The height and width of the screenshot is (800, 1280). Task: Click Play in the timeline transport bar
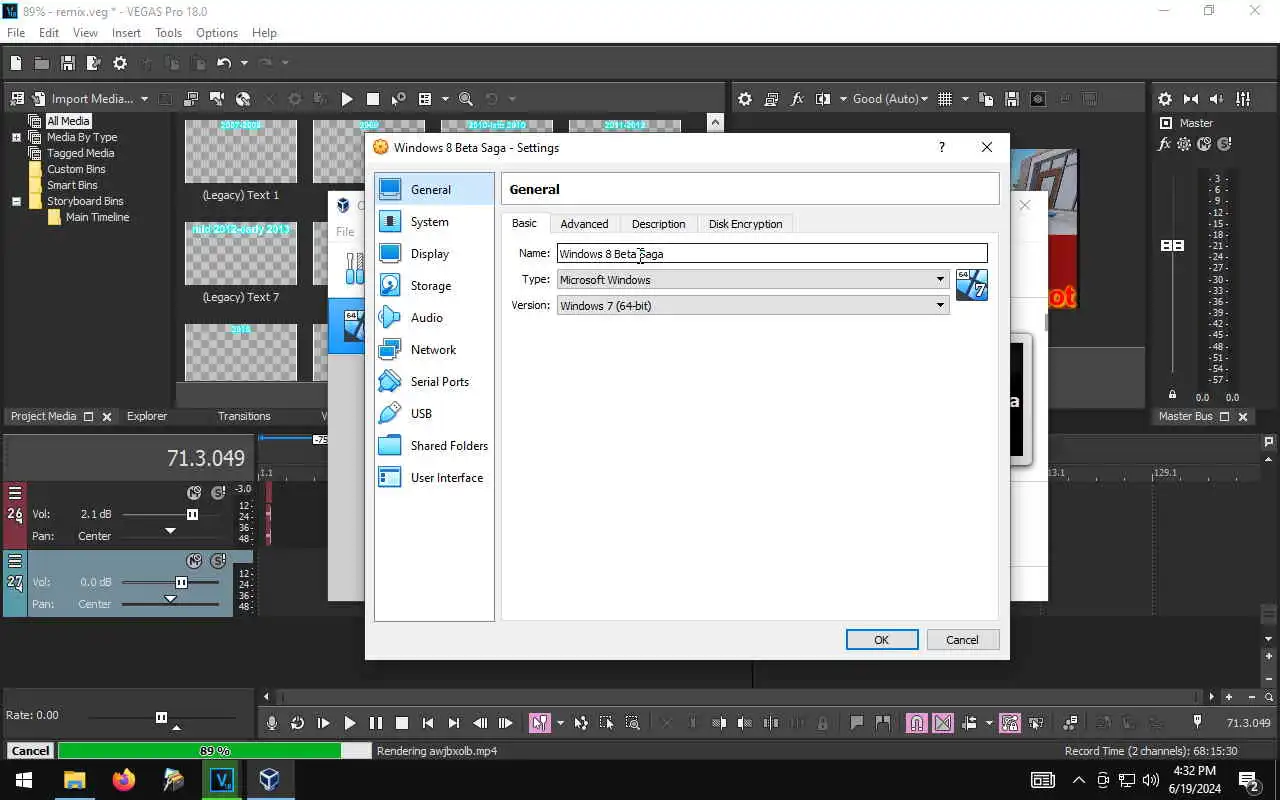point(350,723)
